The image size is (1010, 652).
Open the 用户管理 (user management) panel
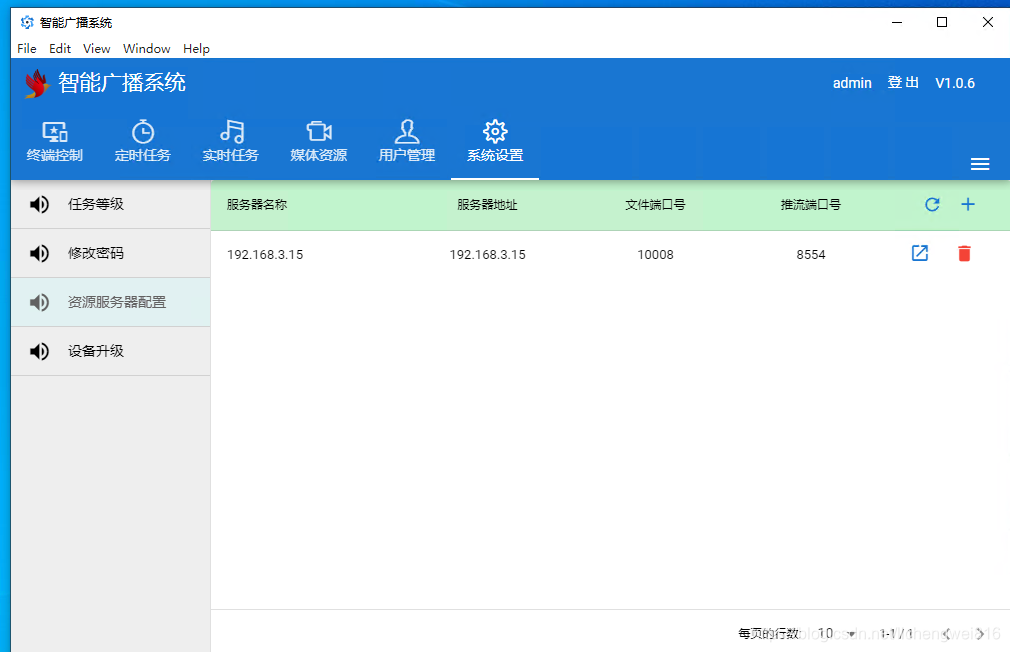(x=407, y=140)
